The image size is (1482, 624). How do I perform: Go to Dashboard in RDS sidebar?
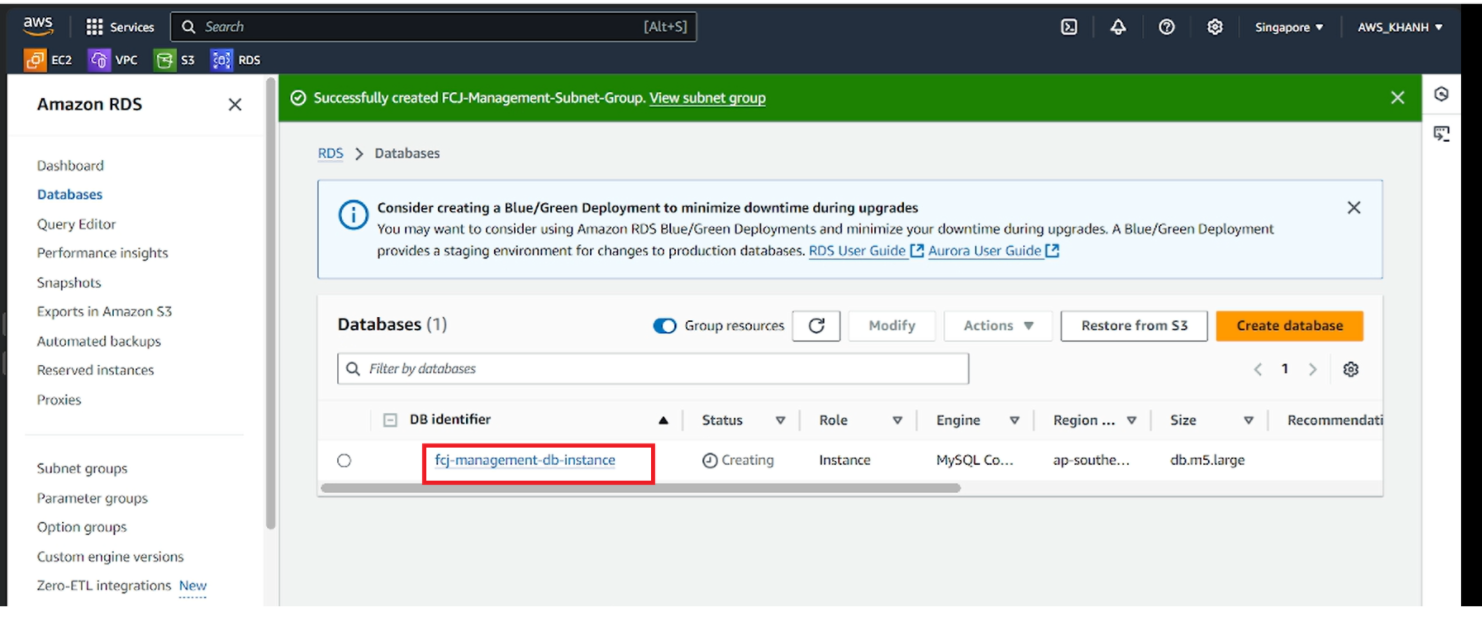70,165
